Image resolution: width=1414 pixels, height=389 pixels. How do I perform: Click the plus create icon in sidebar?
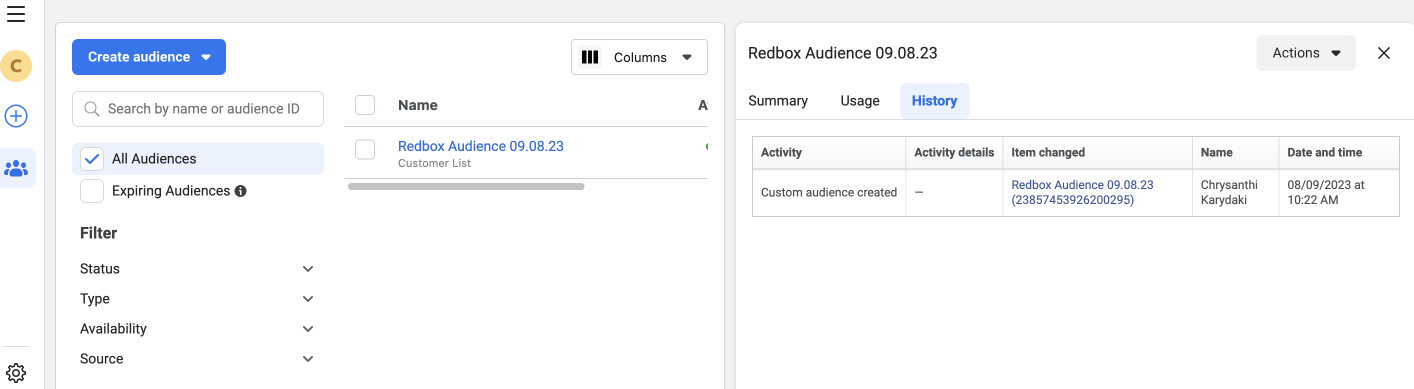tap(16, 116)
